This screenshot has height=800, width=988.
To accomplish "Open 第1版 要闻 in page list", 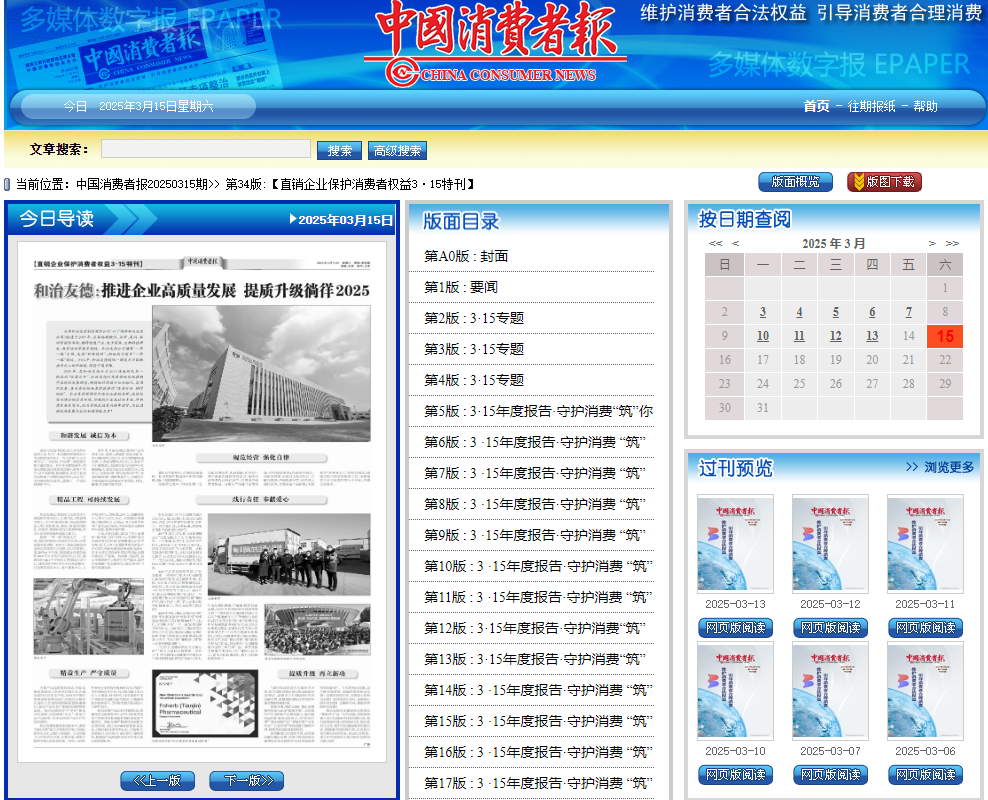I will [x=461, y=287].
